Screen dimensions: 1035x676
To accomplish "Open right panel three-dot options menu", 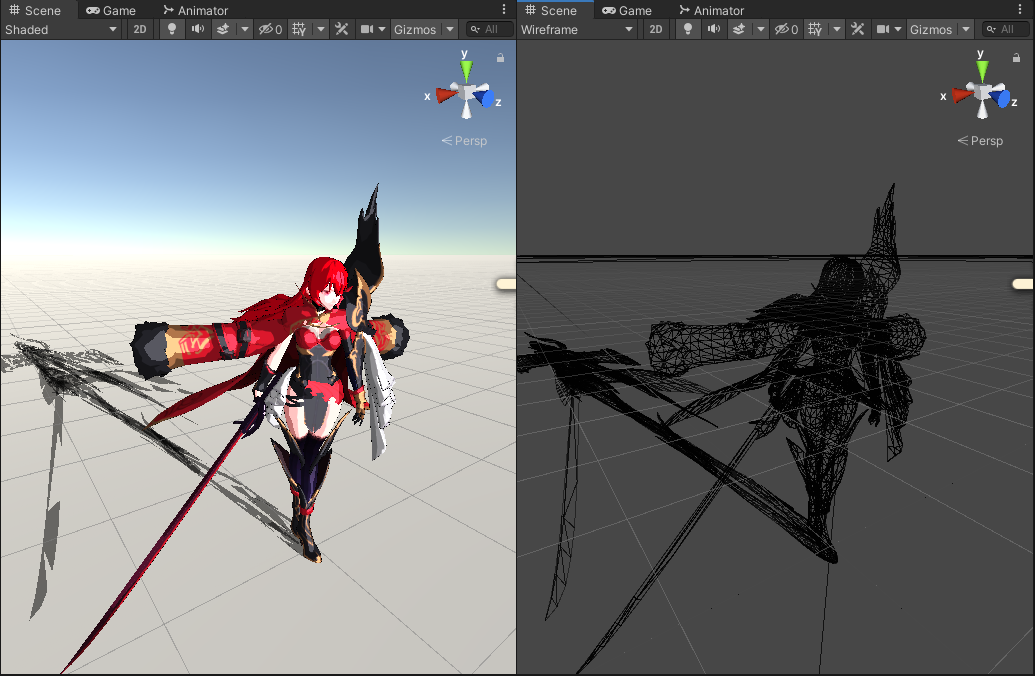I will 1020,9.
